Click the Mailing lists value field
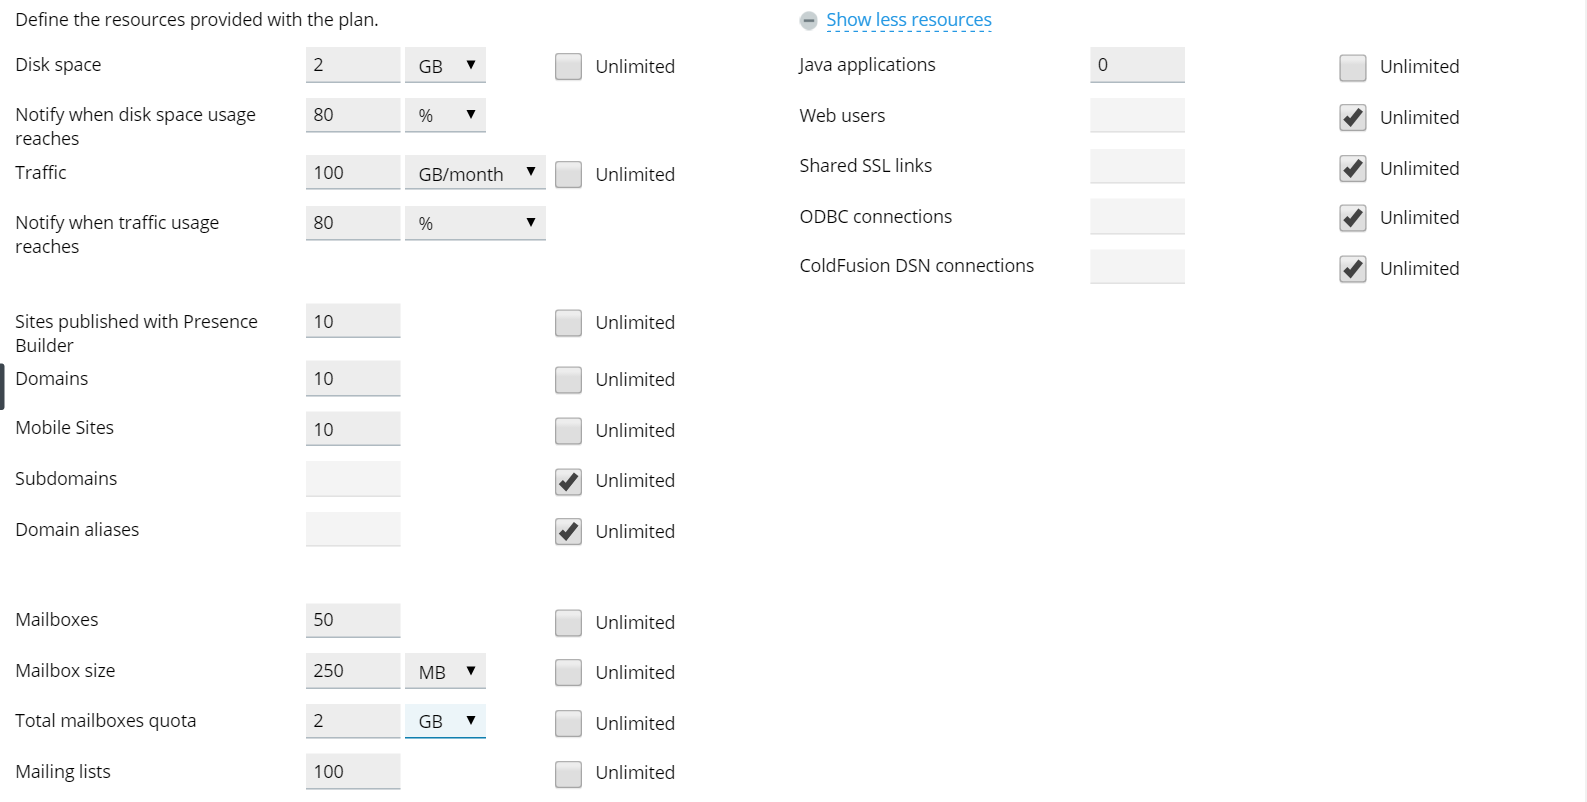1587x802 pixels. (x=353, y=772)
